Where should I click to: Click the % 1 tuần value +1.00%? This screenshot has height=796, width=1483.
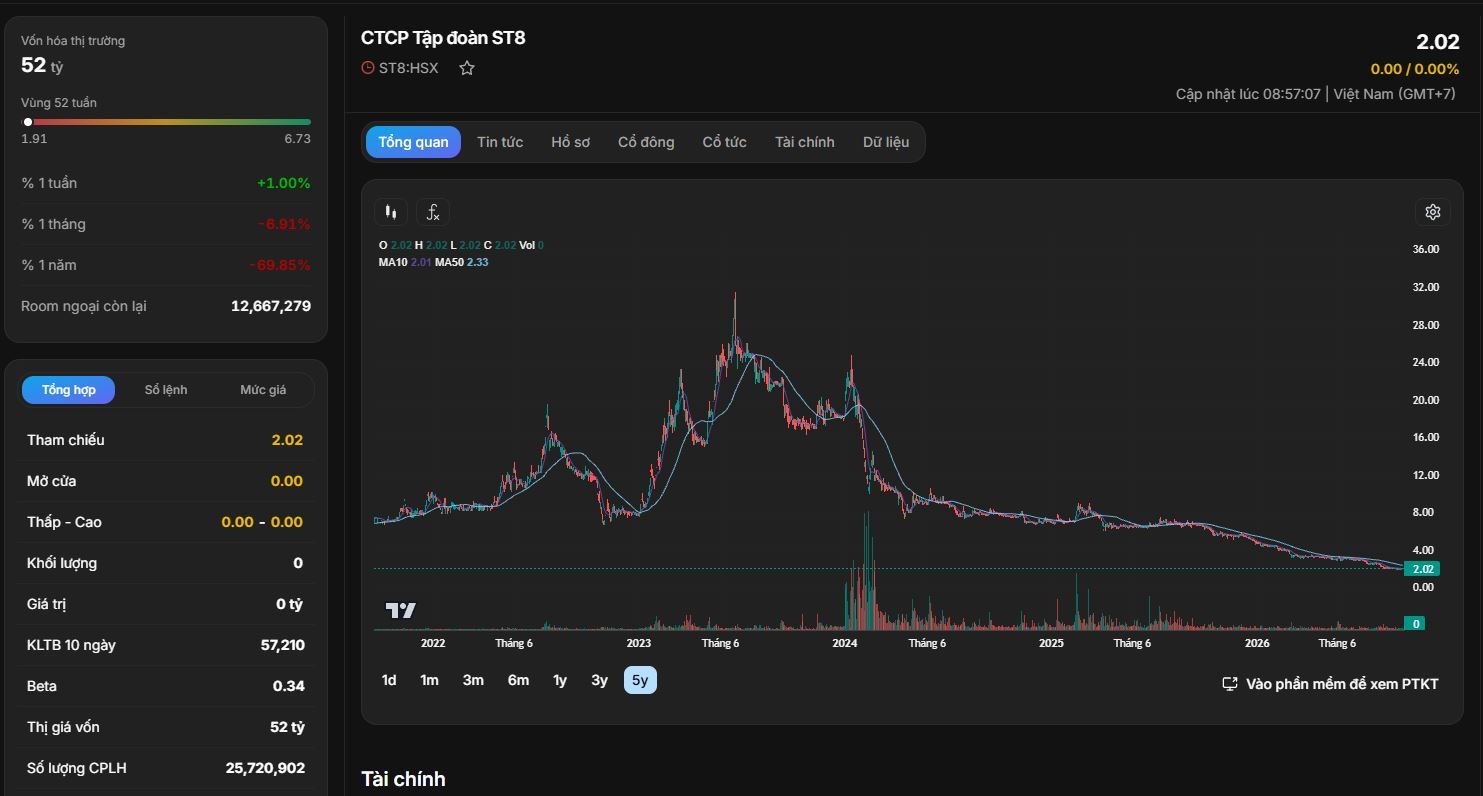(x=284, y=183)
